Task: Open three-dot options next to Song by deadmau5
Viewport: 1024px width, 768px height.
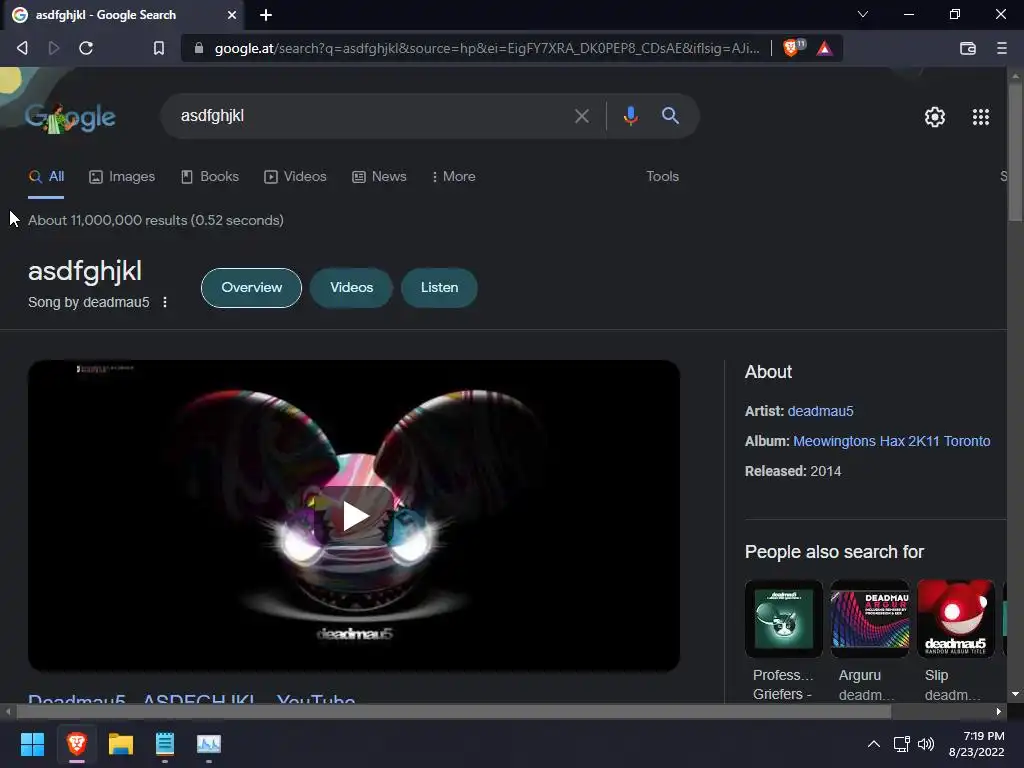Action: tap(165, 302)
